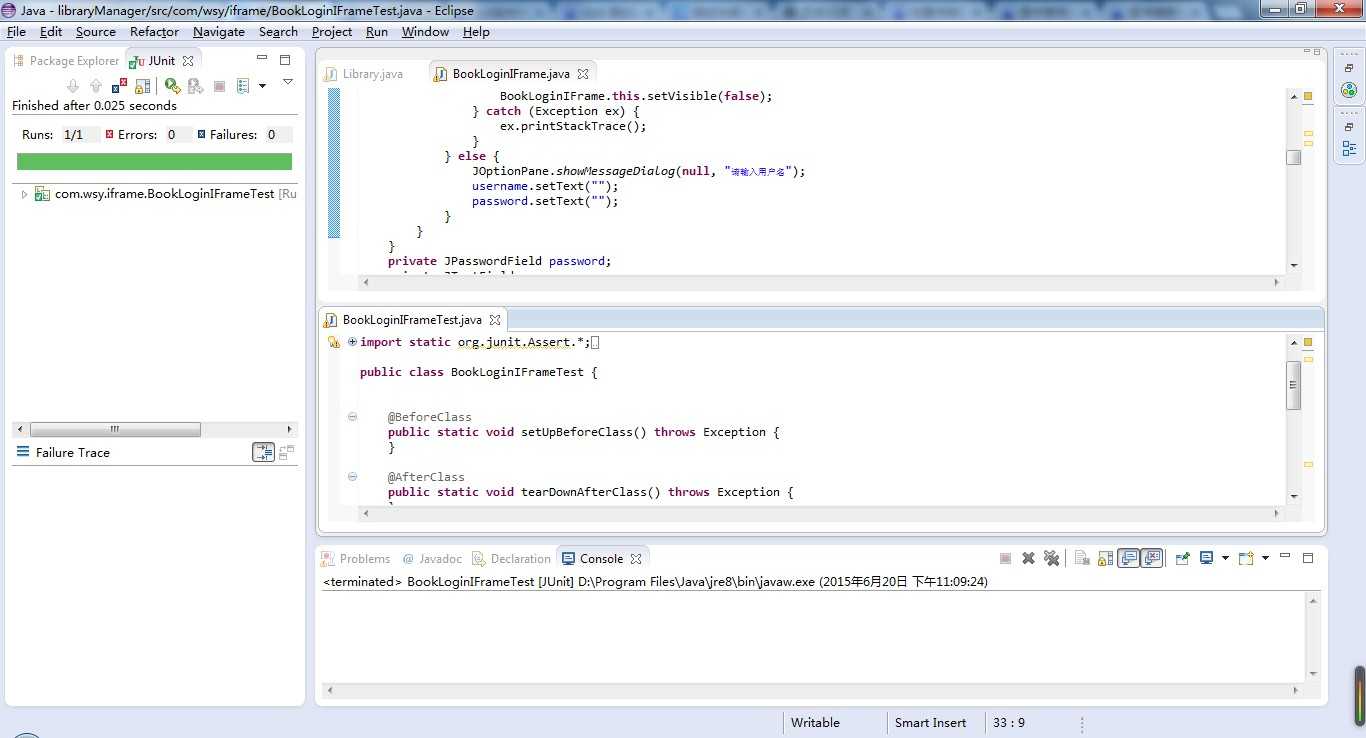
Task: Click the JUnit Stop Test Run icon
Action: pyautogui.click(x=219, y=86)
